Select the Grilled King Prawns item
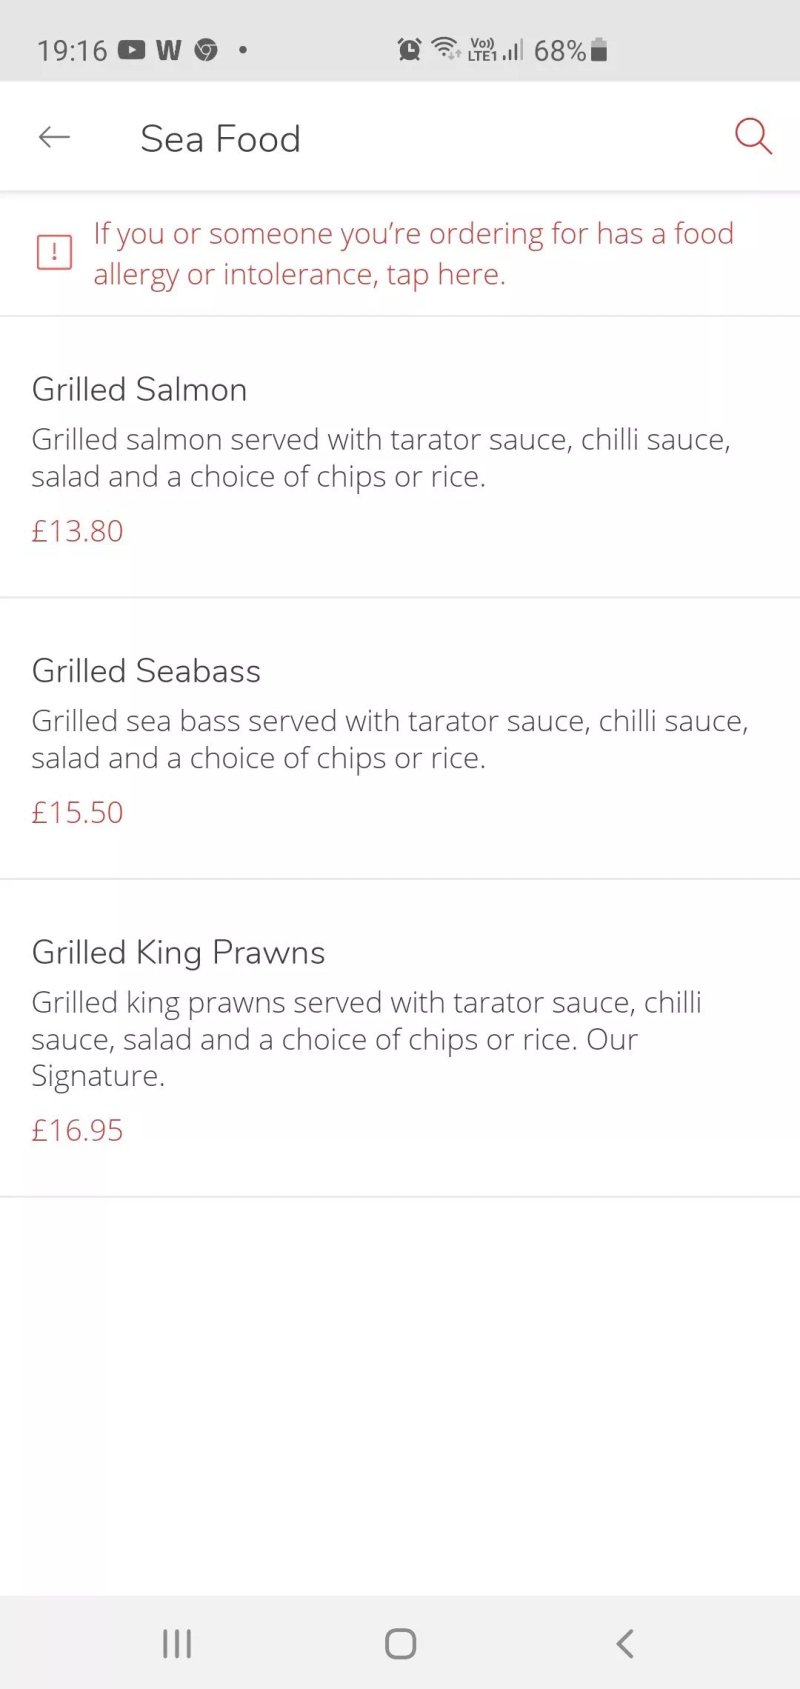Image resolution: width=800 pixels, height=1689 pixels. point(400,1038)
